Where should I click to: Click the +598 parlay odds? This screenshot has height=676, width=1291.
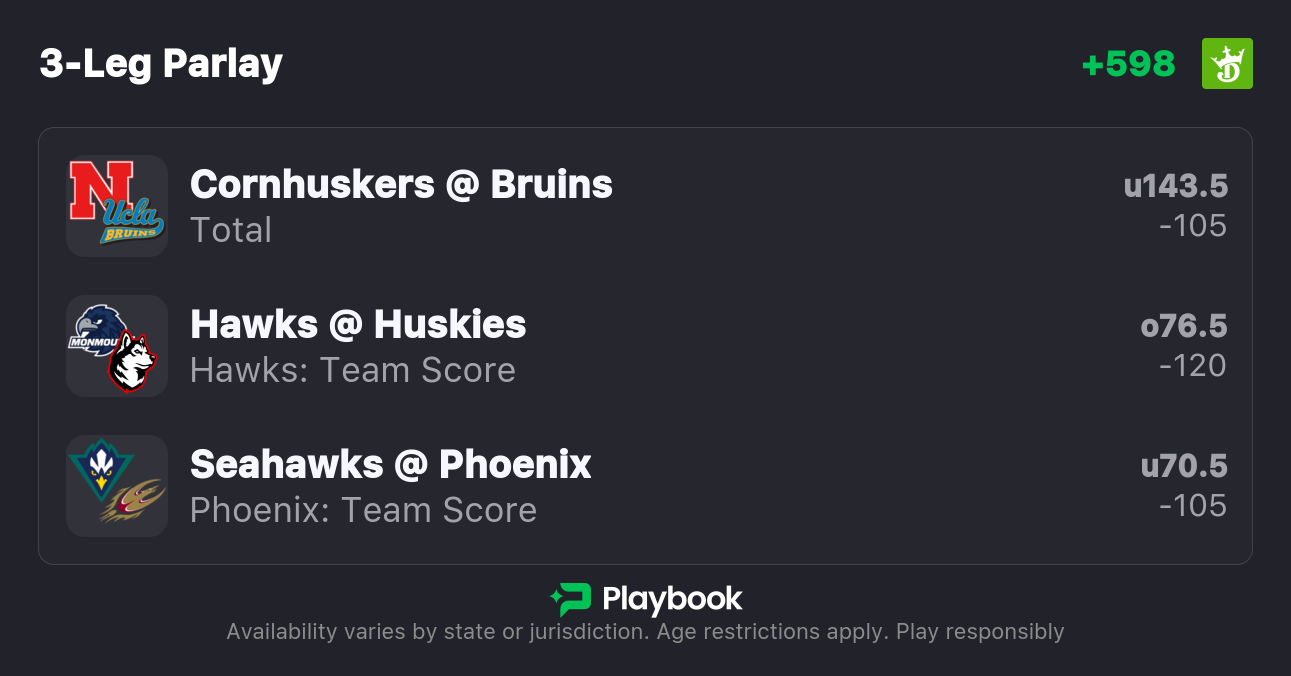pyautogui.click(x=1128, y=64)
